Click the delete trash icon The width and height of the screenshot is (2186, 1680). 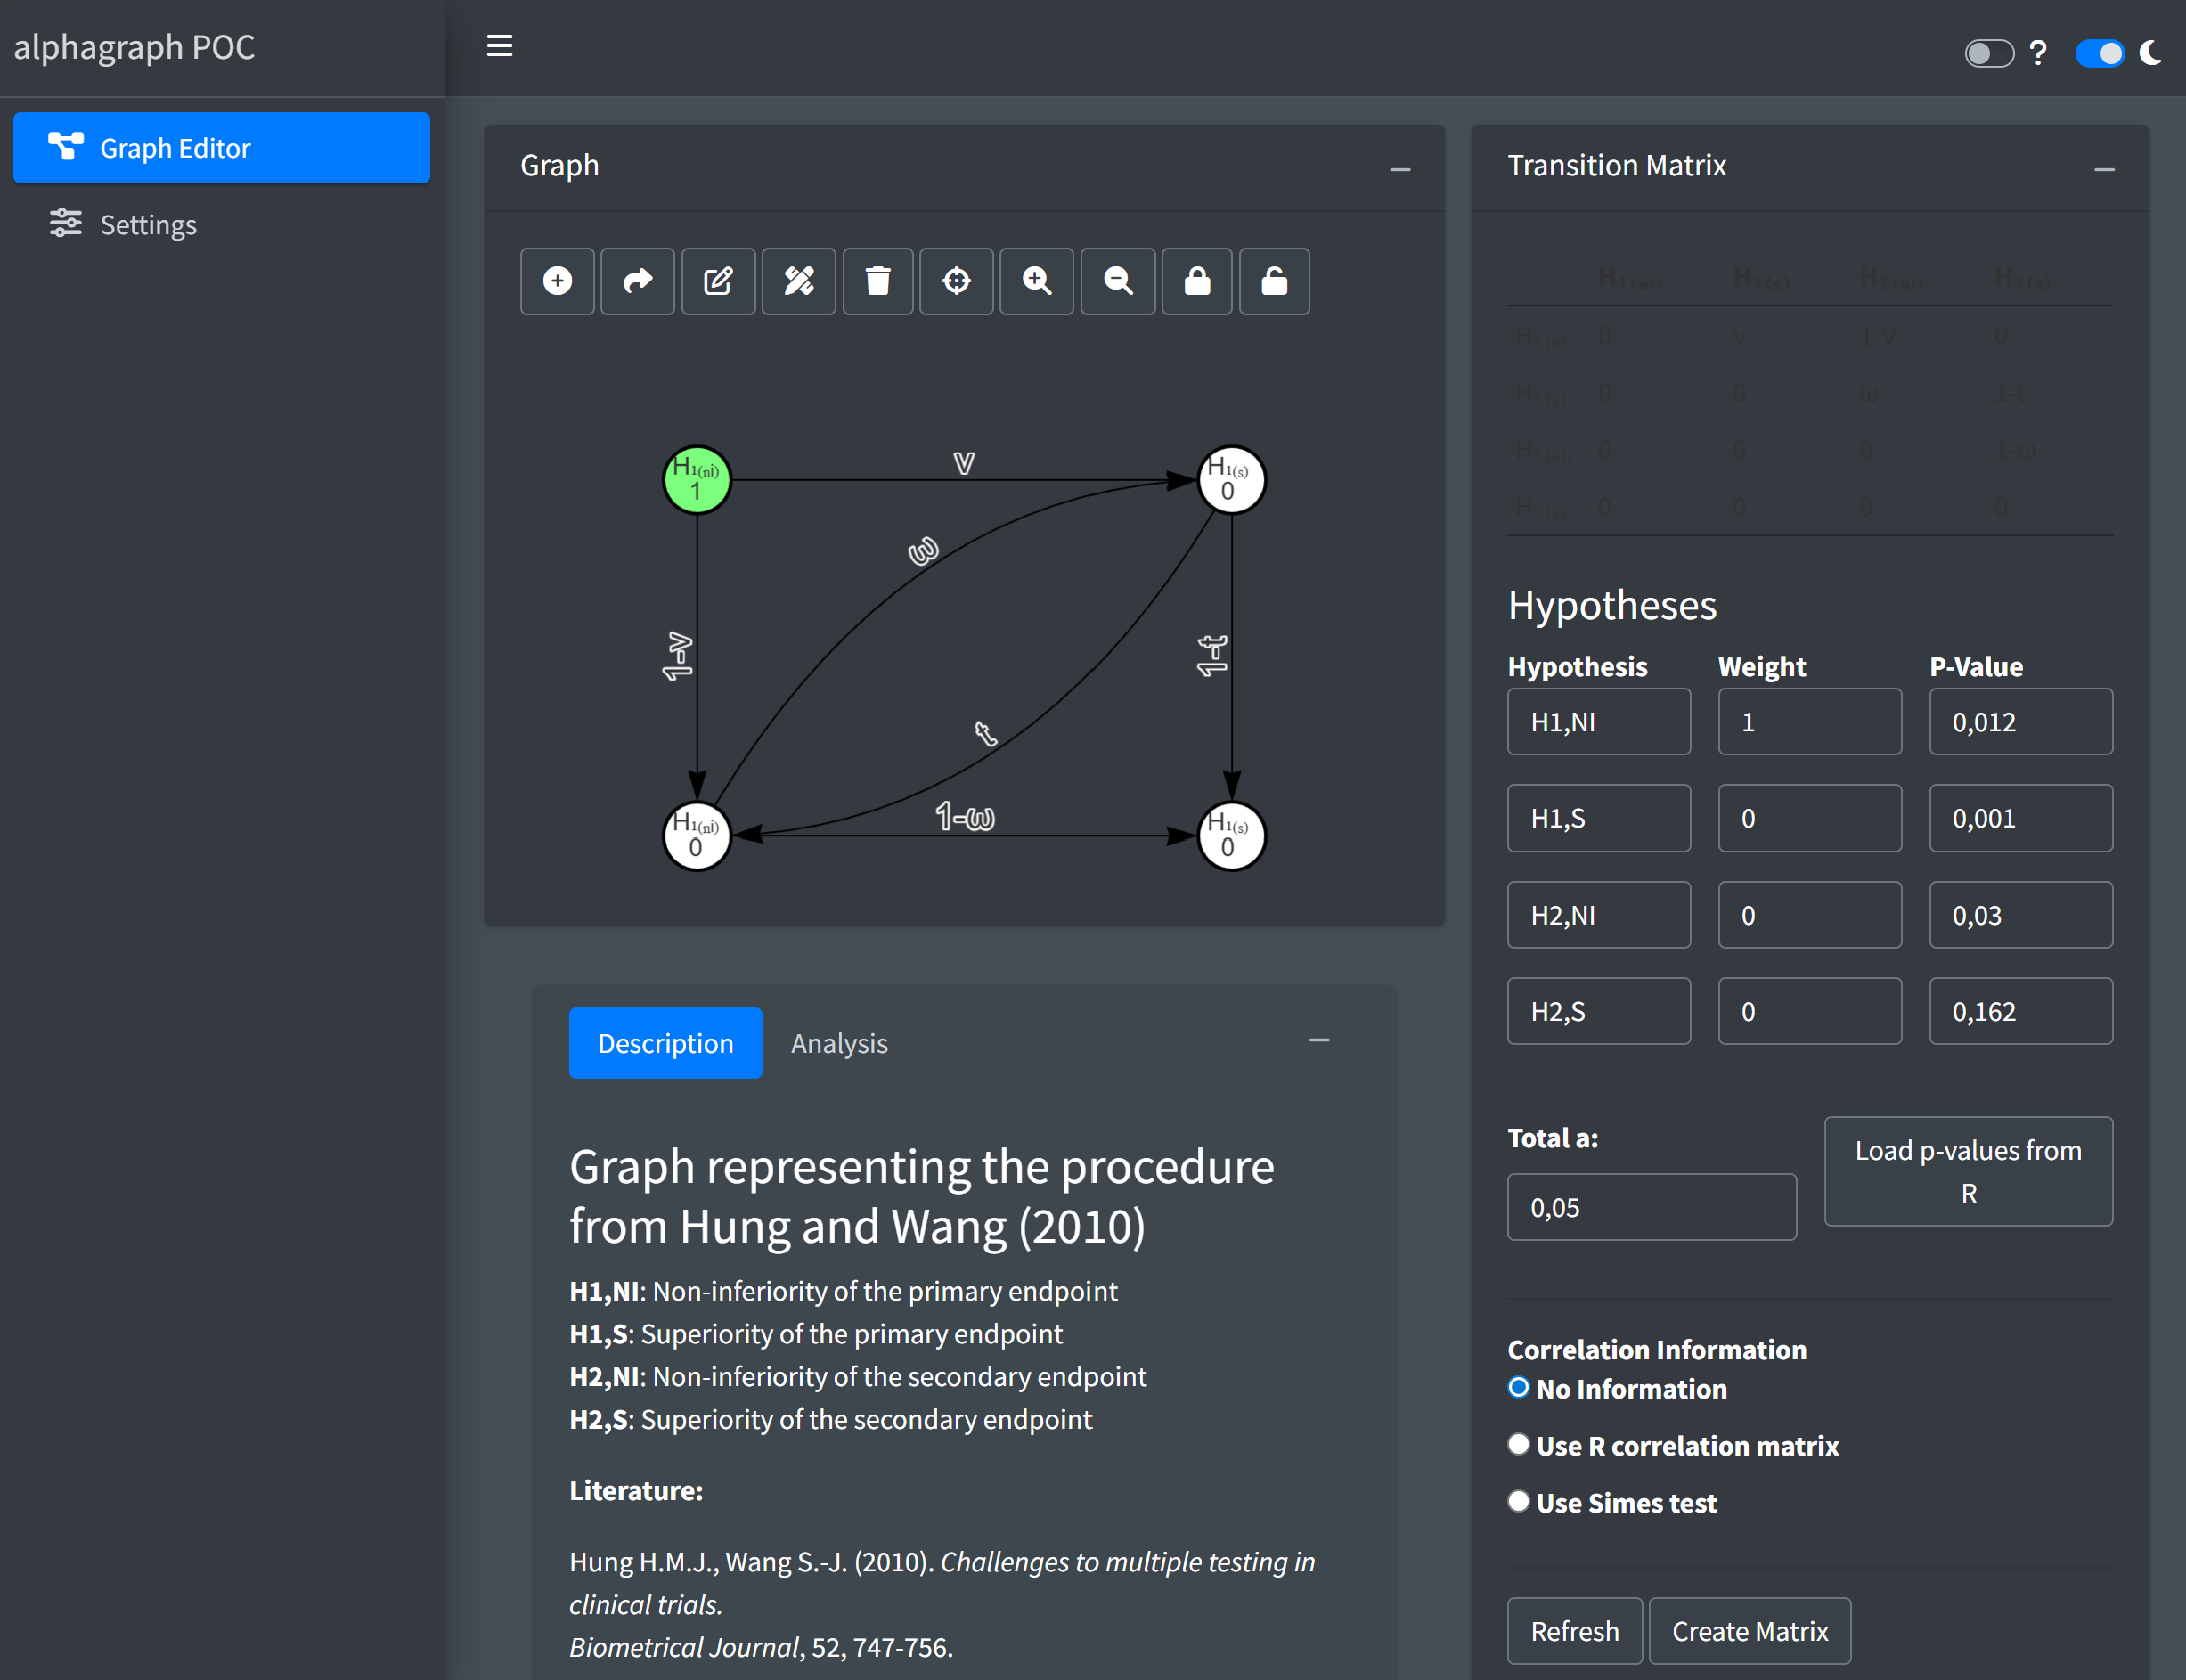(877, 281)
